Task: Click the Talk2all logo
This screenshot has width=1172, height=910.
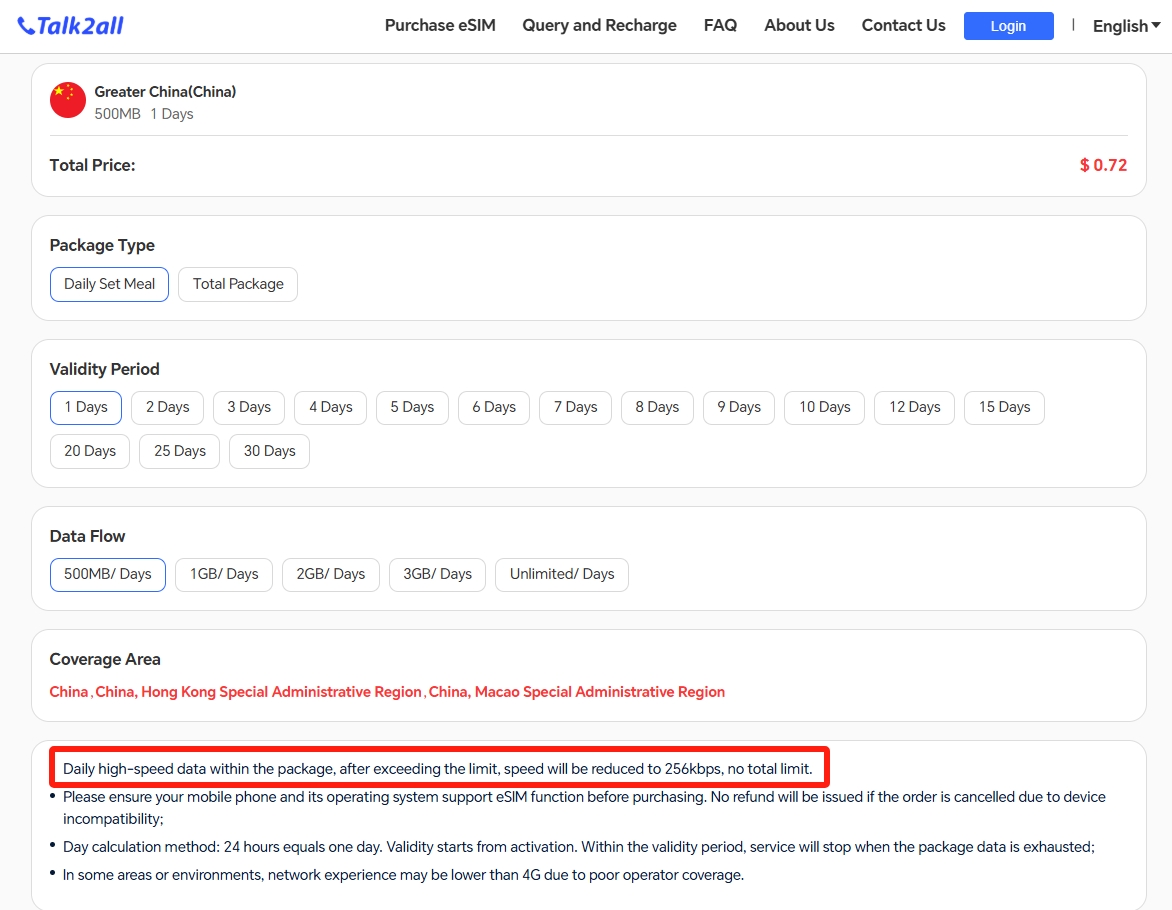Action: click(71, 26)
